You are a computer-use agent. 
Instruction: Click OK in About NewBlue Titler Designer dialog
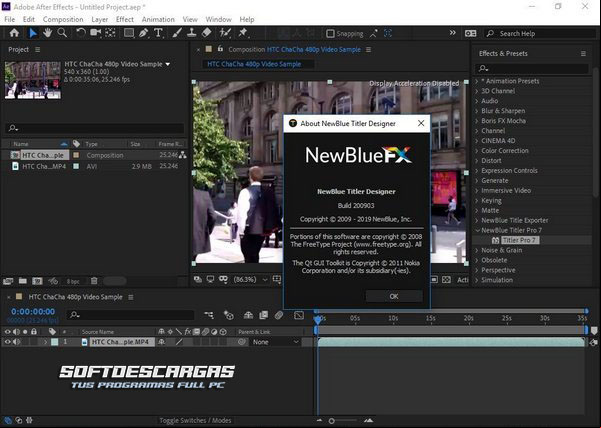394,296
